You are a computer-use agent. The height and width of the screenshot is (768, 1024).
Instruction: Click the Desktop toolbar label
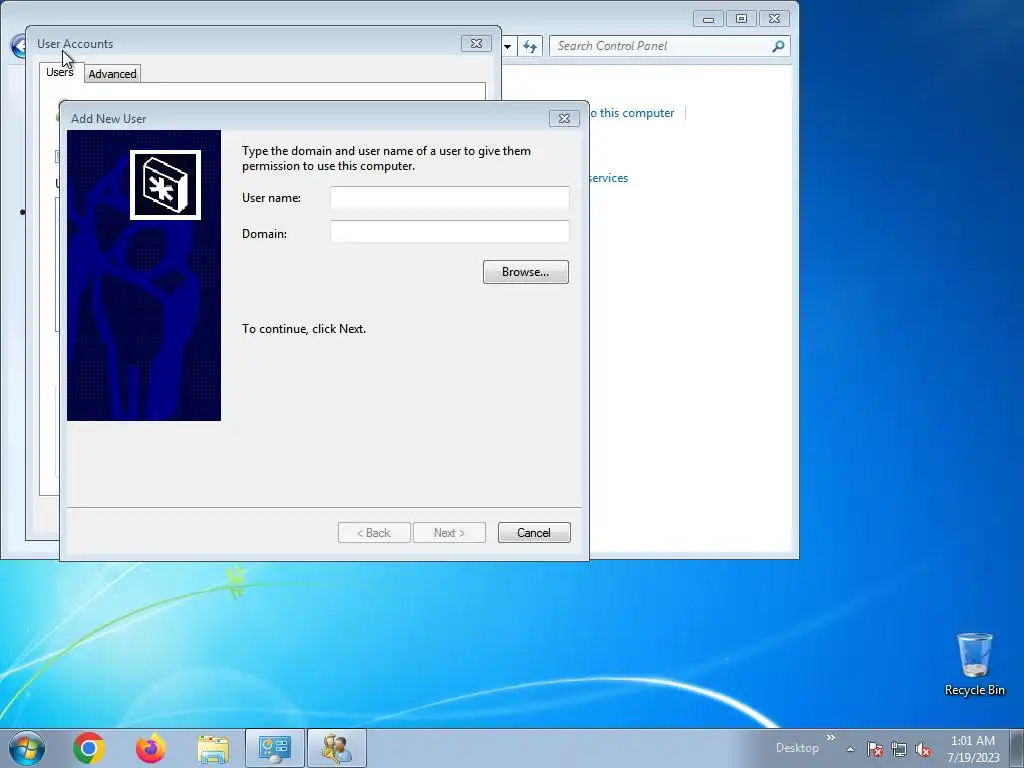pos(797,748)
